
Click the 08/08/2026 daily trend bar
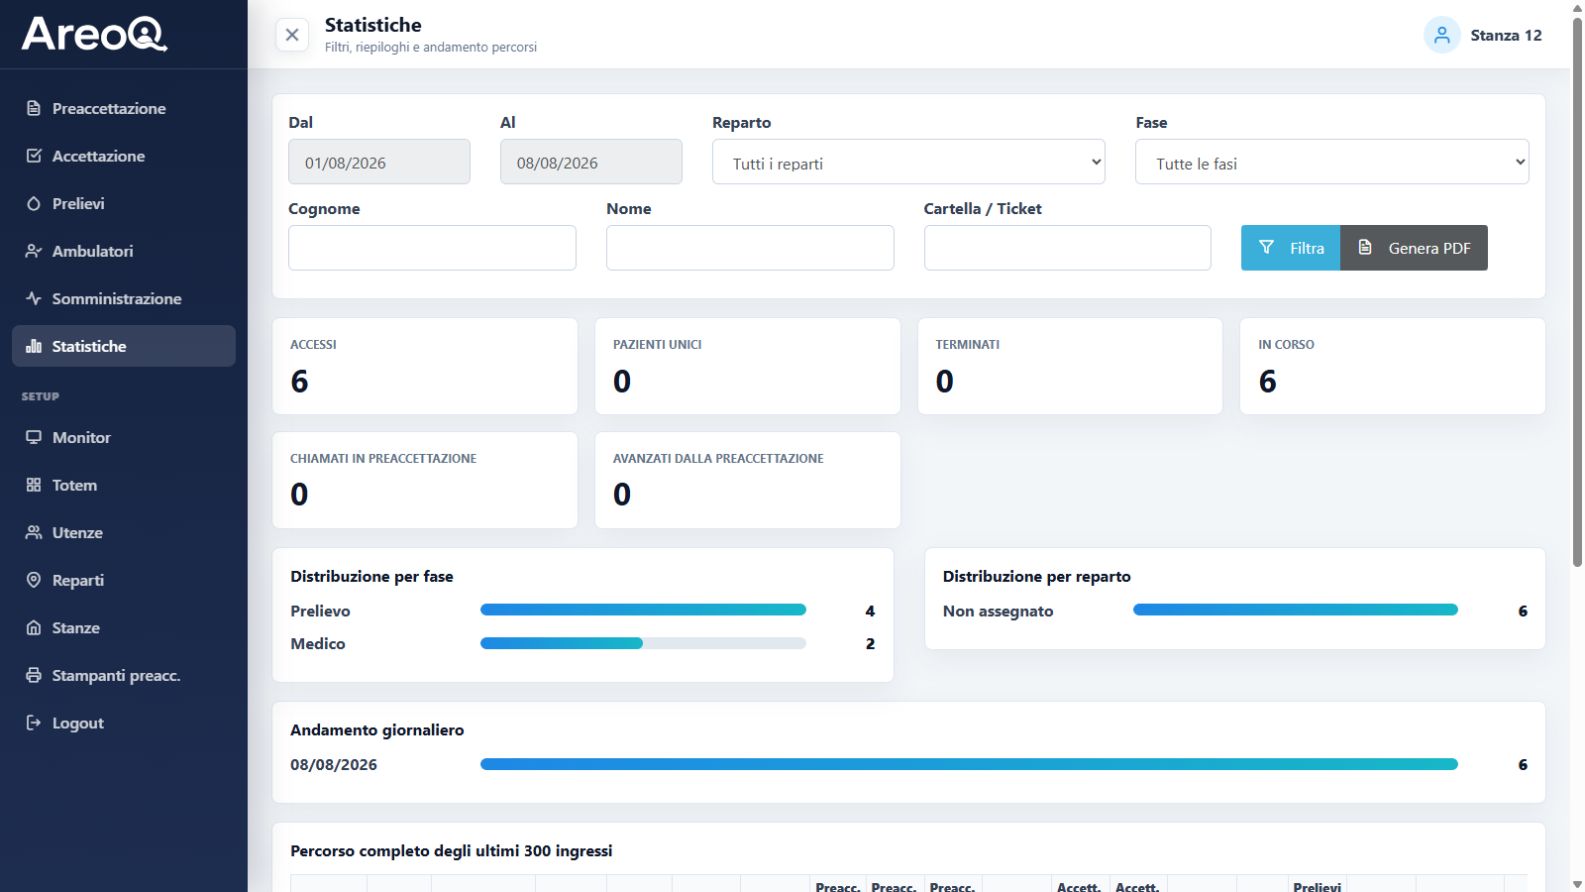click(x=969, y=764)
